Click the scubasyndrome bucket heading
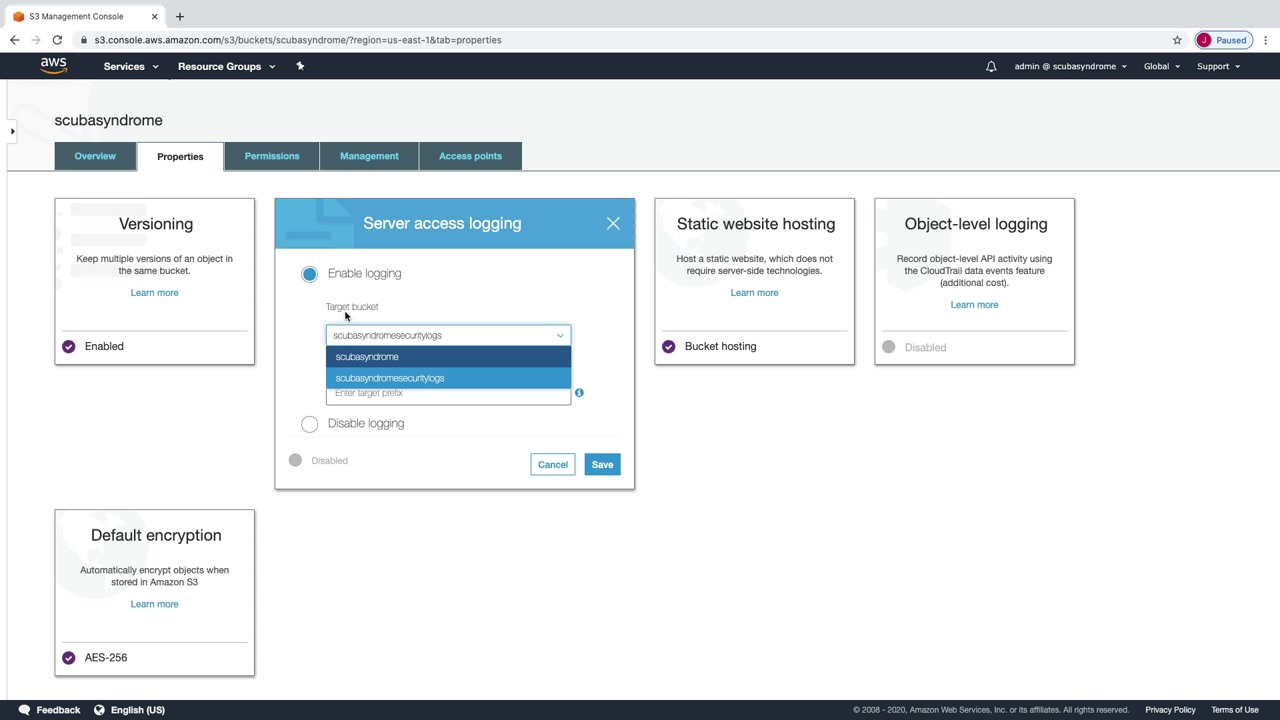This screenshot has height=720, width=1280. click(108, 120)
